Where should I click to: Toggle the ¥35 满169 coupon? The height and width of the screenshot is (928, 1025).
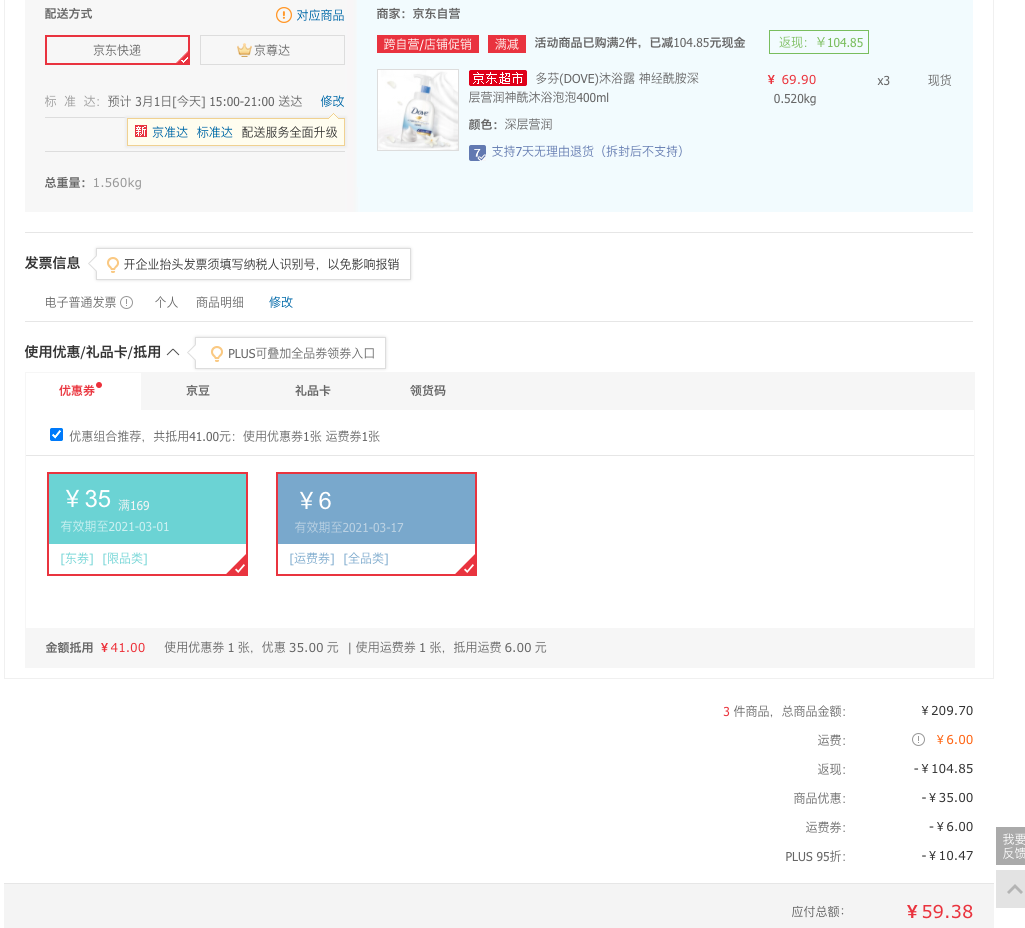click(148, 523)
